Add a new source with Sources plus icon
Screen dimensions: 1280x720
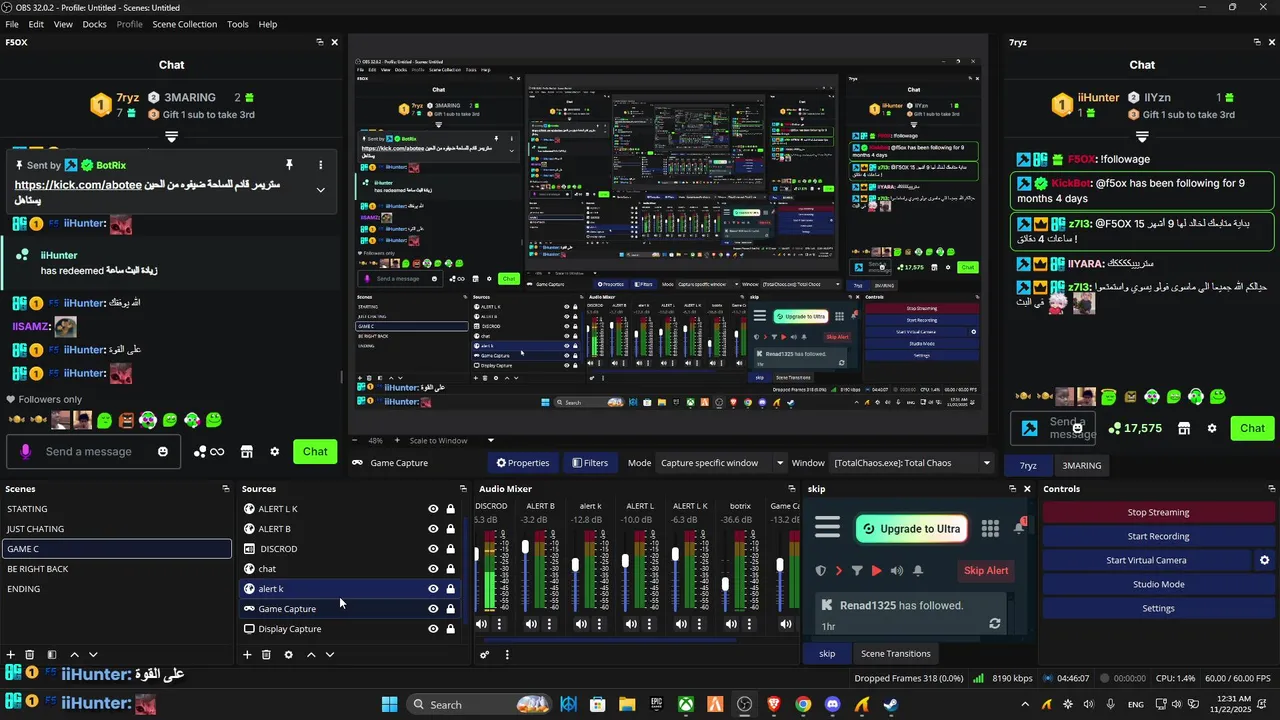click(x=247, y=655)
